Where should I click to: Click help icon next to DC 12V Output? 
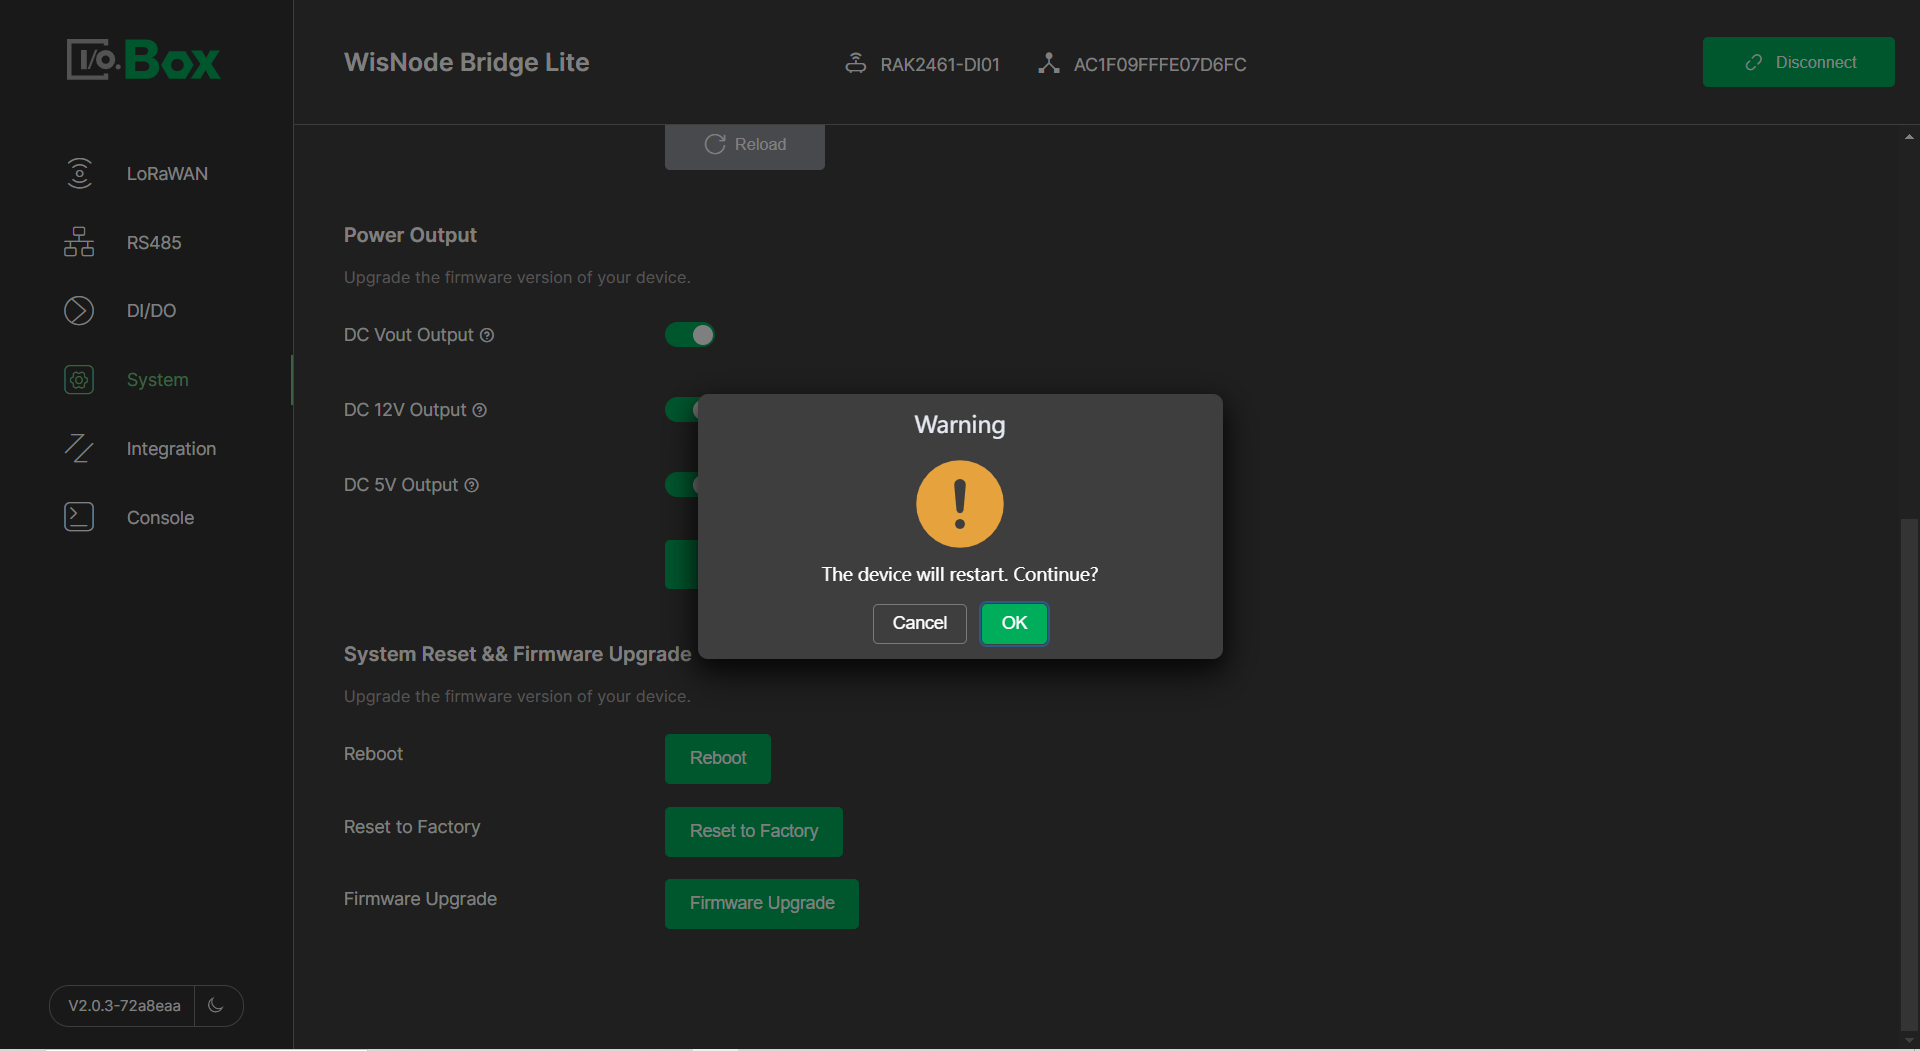[x=480, y=411]
